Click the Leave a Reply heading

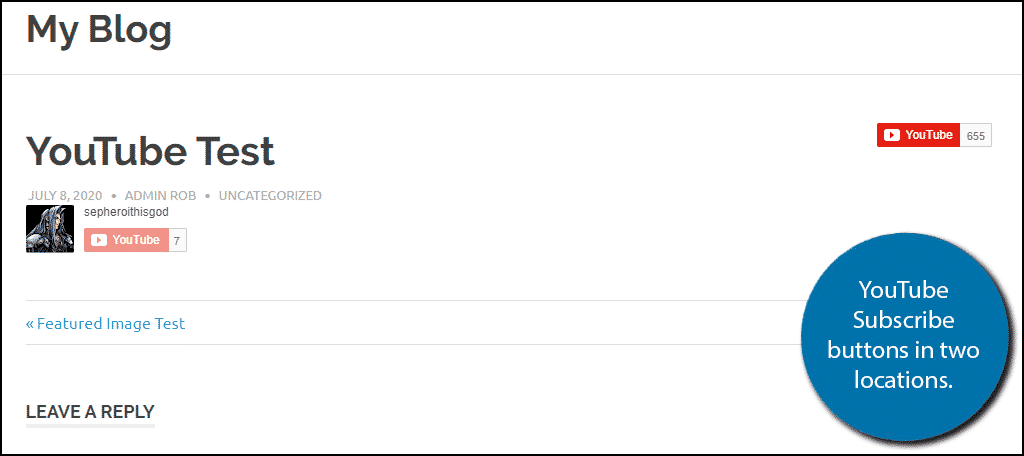coord(90,412)
